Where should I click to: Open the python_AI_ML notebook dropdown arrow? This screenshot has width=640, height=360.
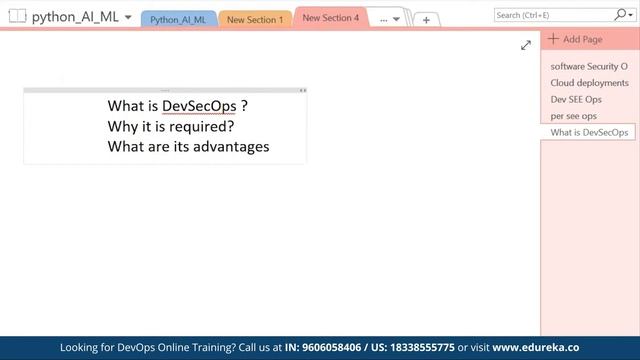128,18
